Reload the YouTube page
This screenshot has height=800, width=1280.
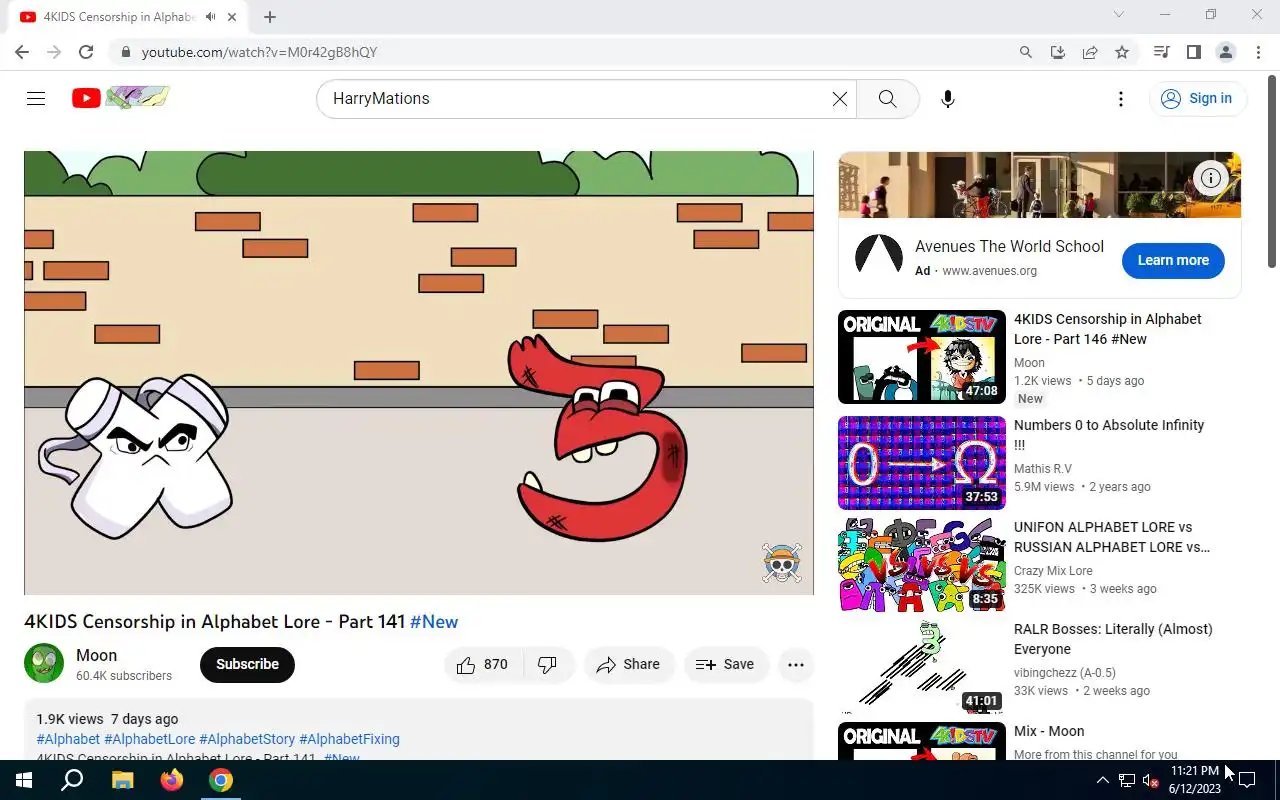point(86,52)
